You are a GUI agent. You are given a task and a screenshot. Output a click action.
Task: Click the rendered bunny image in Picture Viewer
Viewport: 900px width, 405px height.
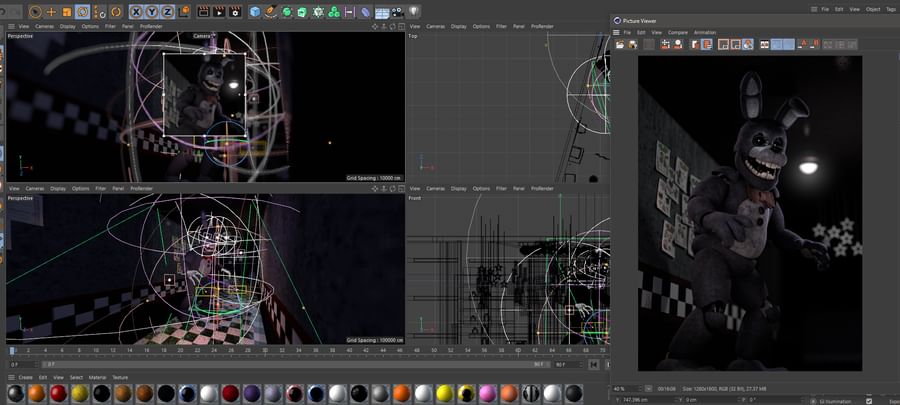click(x=750, y=213)
